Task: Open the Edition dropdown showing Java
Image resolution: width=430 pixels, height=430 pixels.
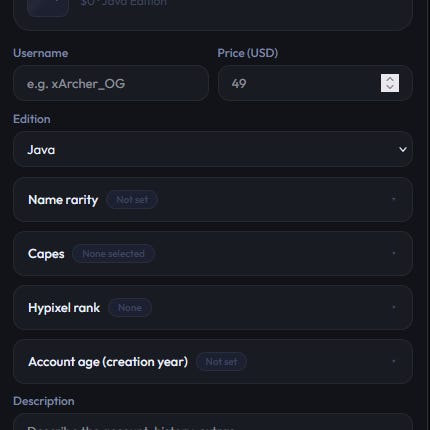Action: pos(213,149)
